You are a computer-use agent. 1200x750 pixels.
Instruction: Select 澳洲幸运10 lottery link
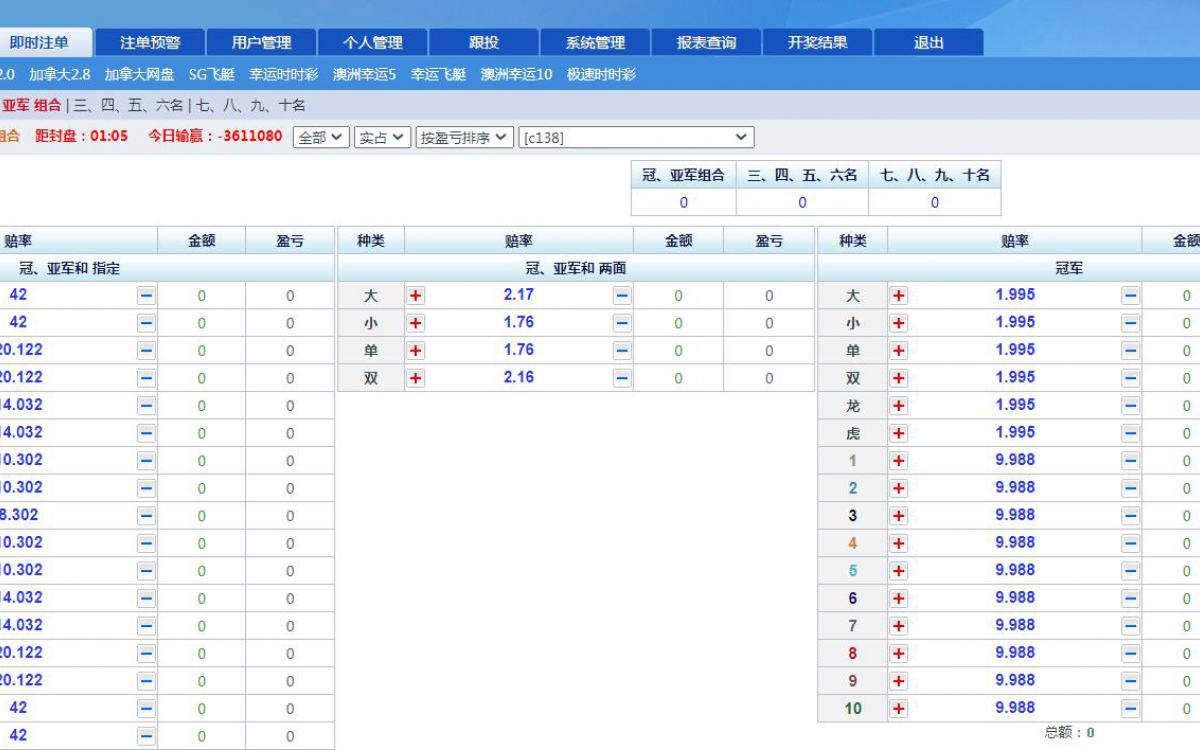[x=516, y=74]
